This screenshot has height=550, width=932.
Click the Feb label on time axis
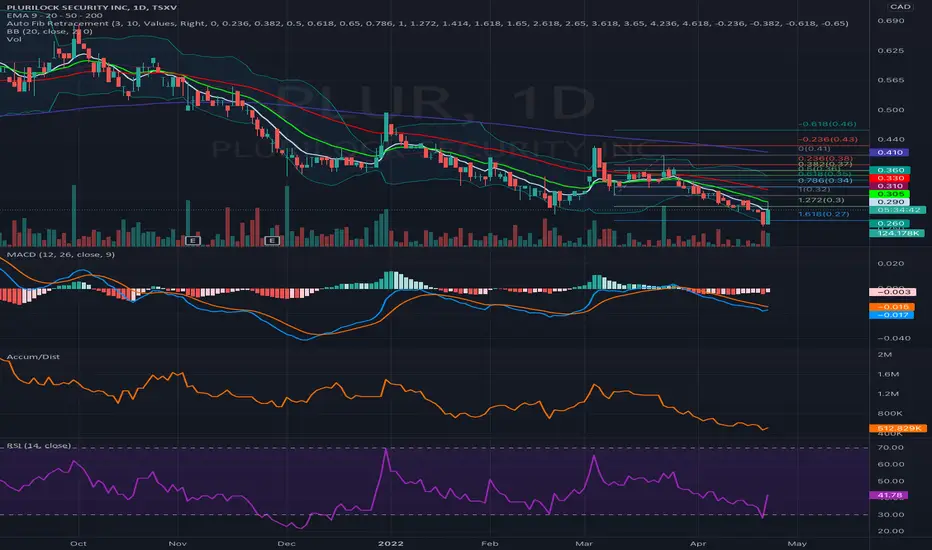tap(489, 543)
